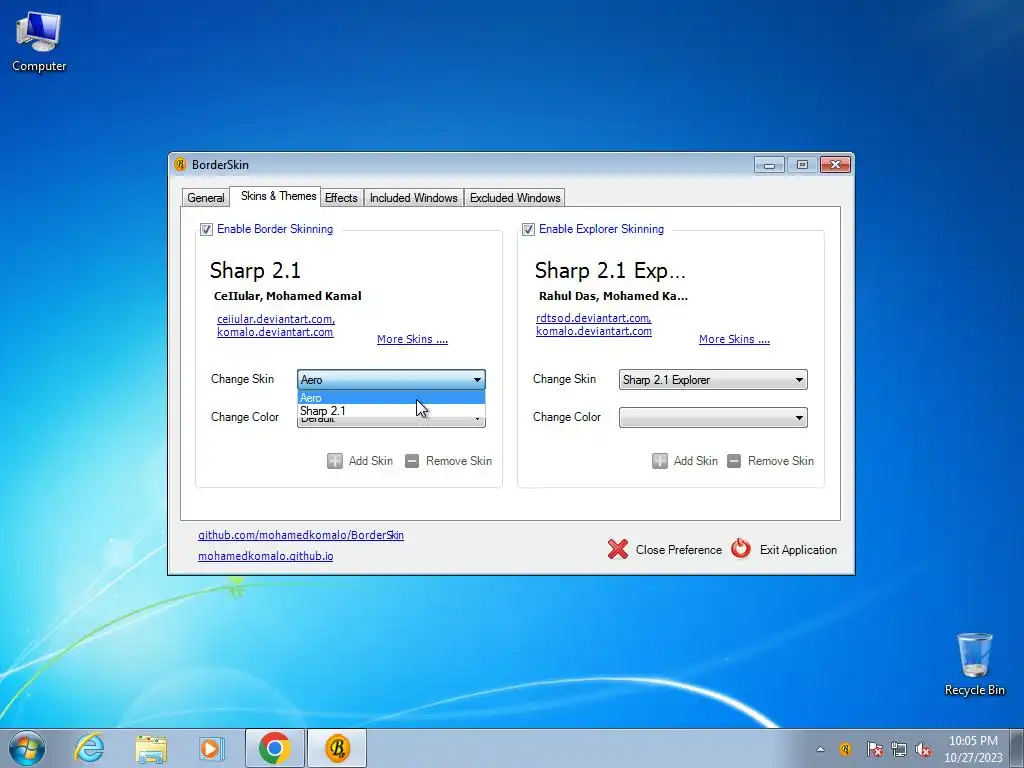Click Add Skin plus icon for border skins
This screenshot has height=768, width=1024.
tap(335, 461)
